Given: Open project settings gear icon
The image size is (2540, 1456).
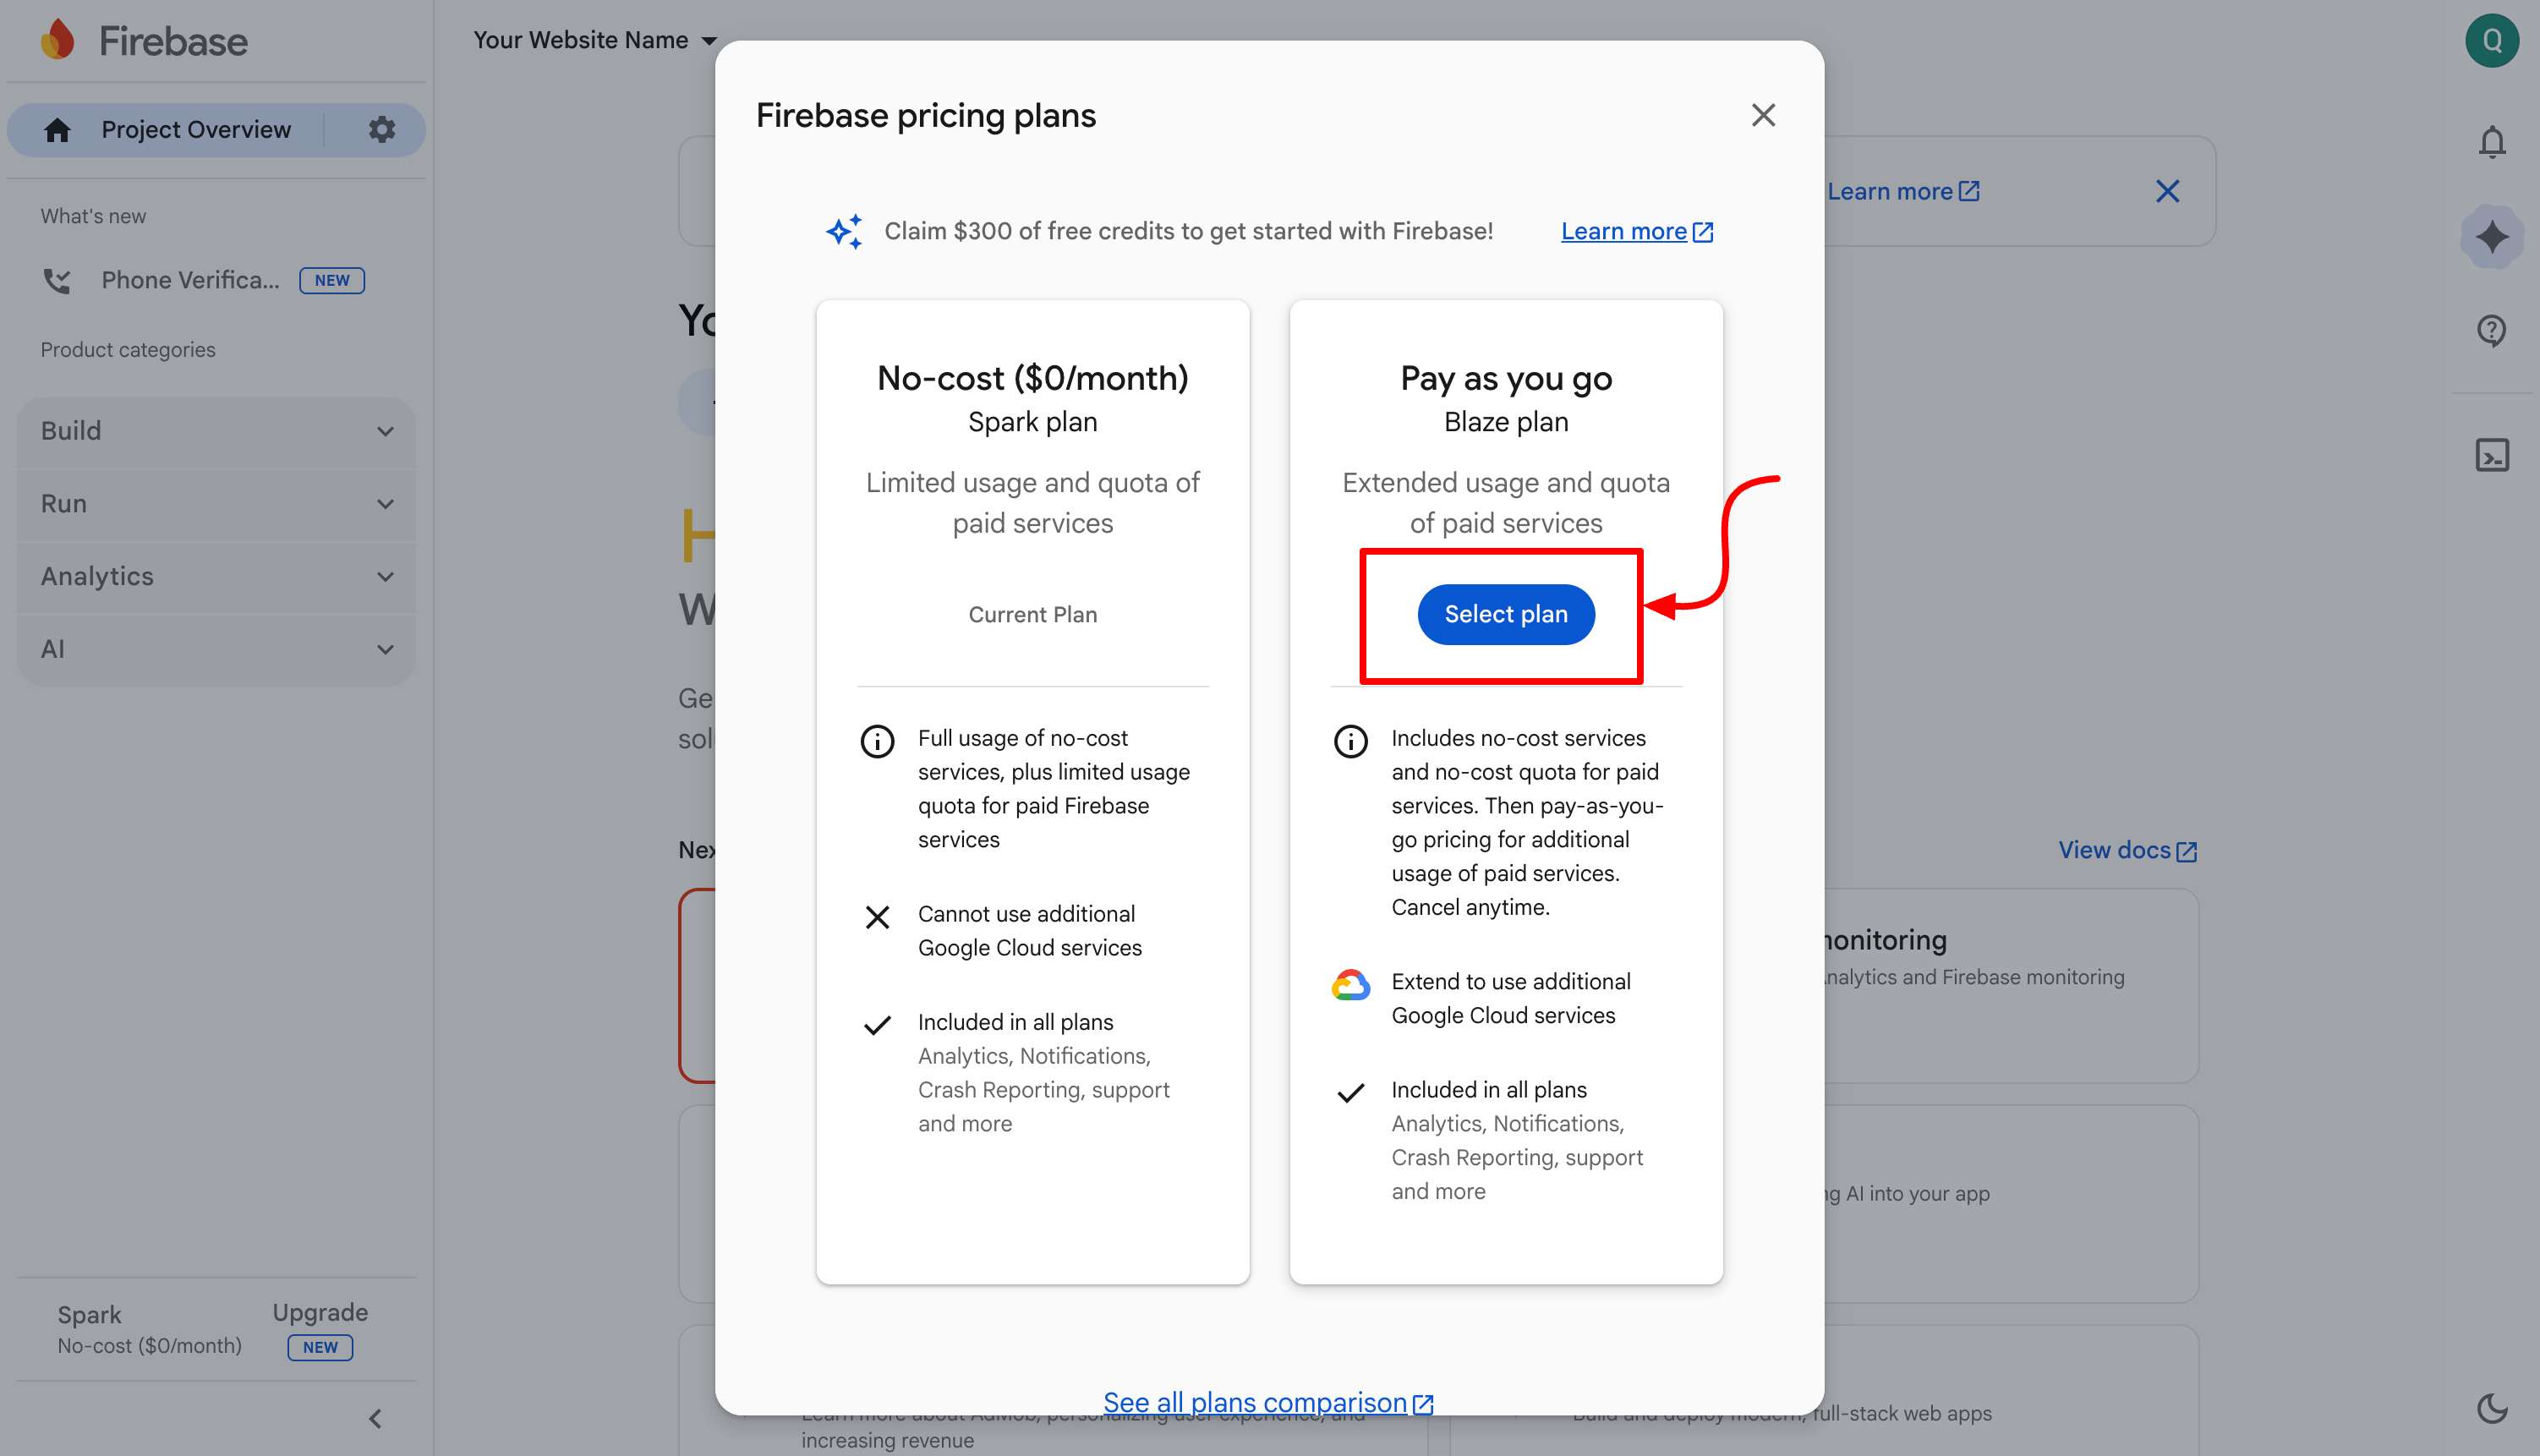Looking at the screenshot, I should pyautogui.click(x=381, y=129).
